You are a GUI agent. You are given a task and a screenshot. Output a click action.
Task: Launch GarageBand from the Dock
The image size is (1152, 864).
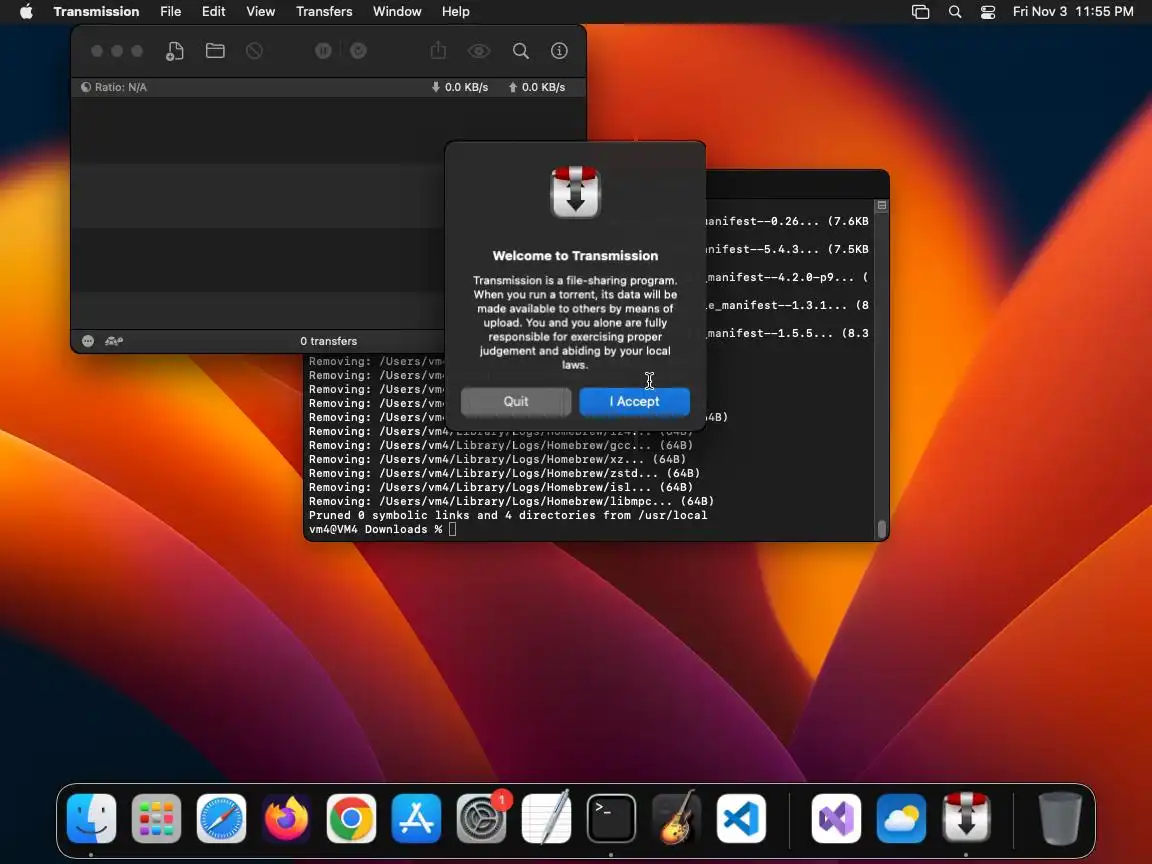(676, 818)
